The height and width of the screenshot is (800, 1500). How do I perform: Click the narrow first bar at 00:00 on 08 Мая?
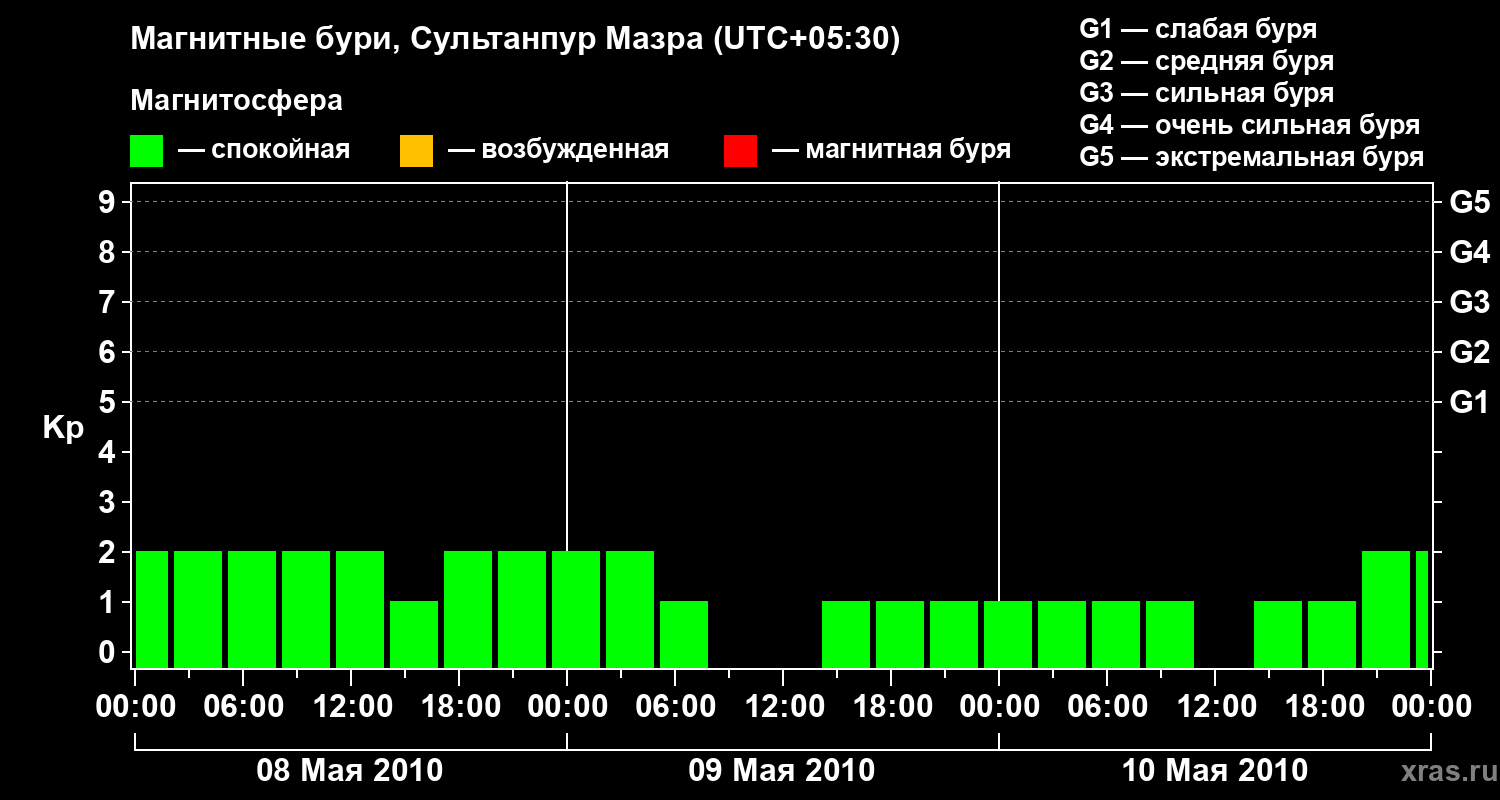(x=152, y=609)
